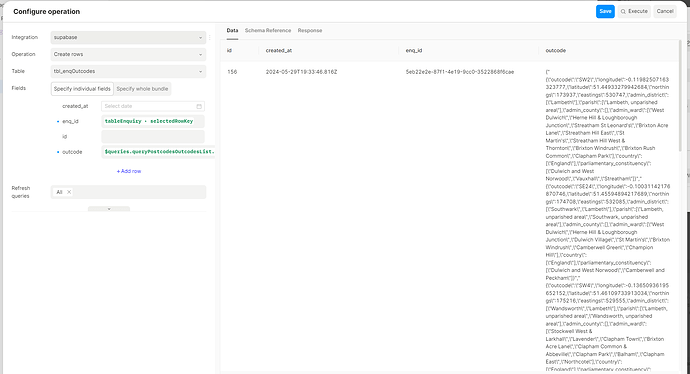Viewport: 690px width, 374px height.
Task: Switch to the Response tab
Action: click(x=310, y=30)
